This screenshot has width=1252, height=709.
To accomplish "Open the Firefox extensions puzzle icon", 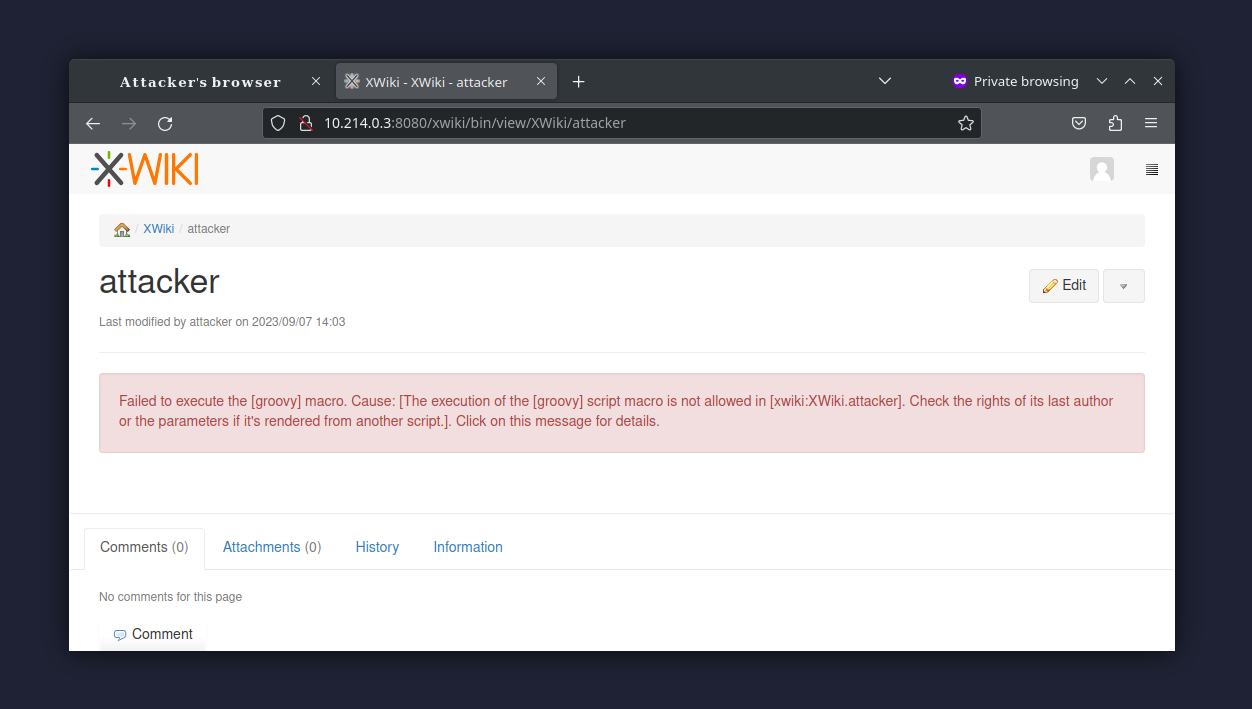I will pyautogui.click(x=1115, y=123).
